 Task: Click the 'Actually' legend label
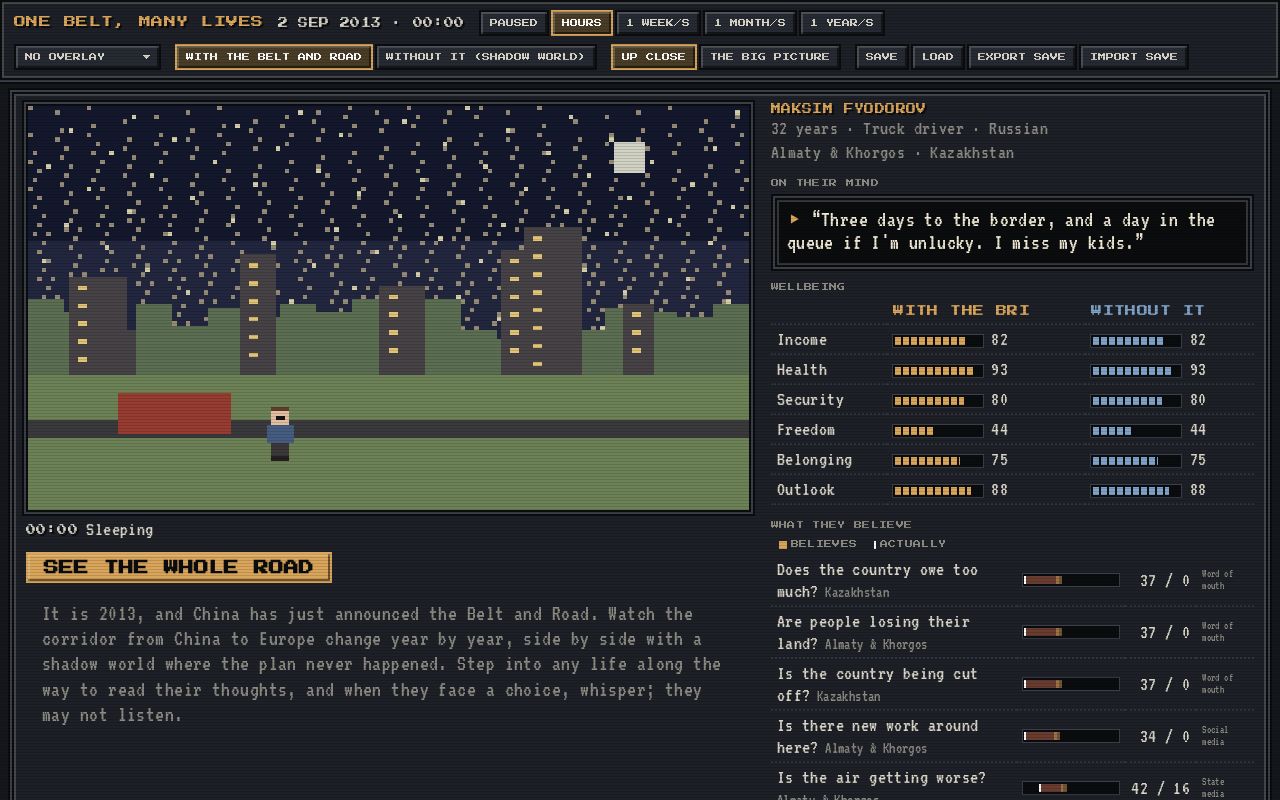912,544
